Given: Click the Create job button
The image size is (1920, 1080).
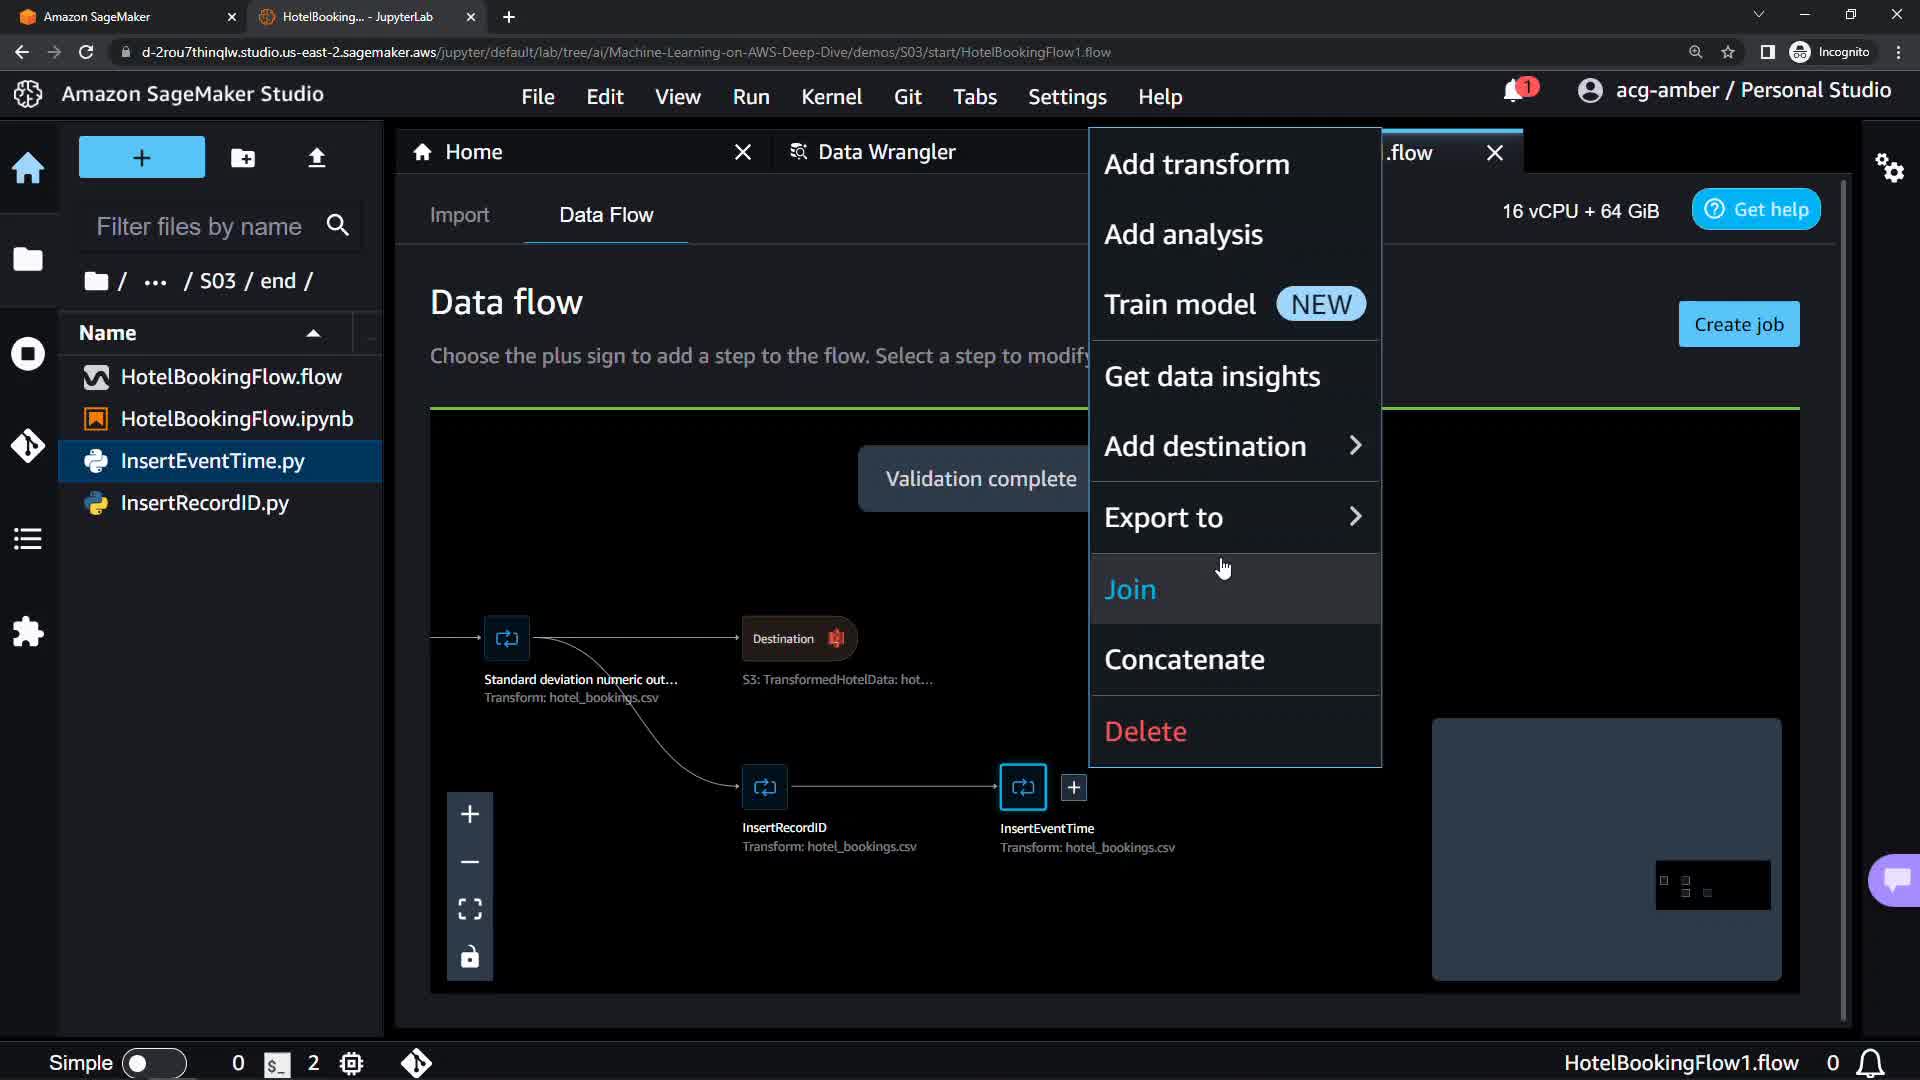Looking at the screenshot, I should [x=1738, y=325].
